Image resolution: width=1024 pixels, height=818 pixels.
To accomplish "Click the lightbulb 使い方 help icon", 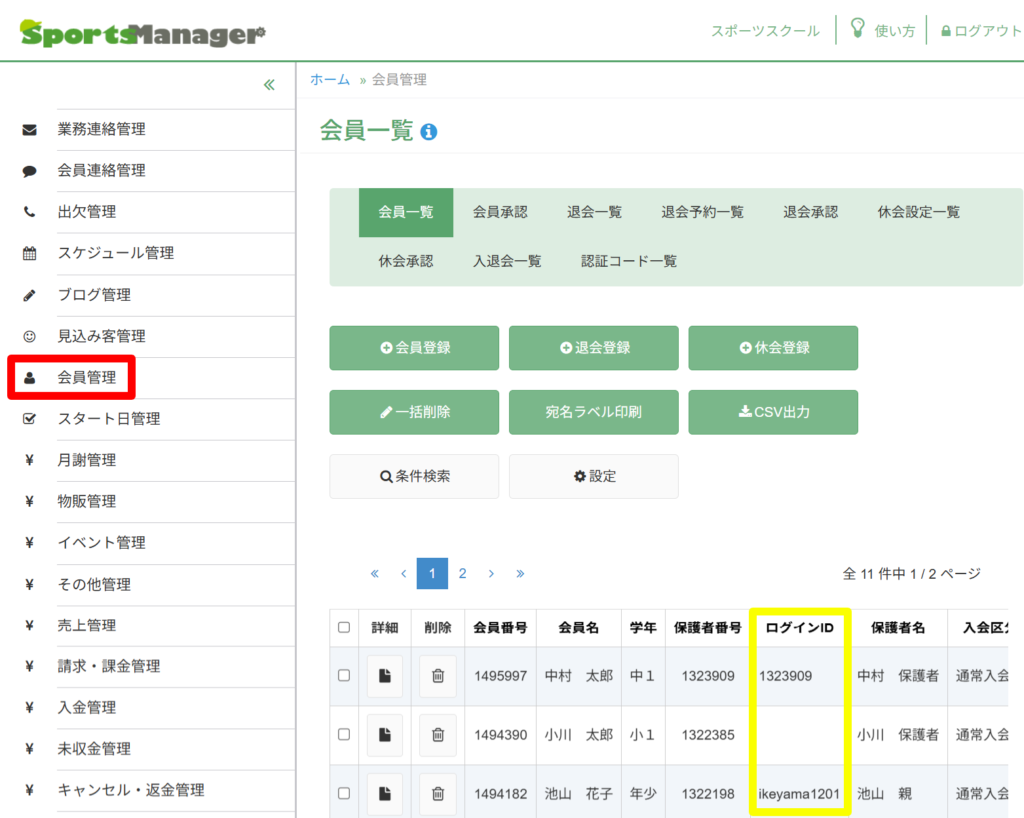I will click(x=857, y=29).
